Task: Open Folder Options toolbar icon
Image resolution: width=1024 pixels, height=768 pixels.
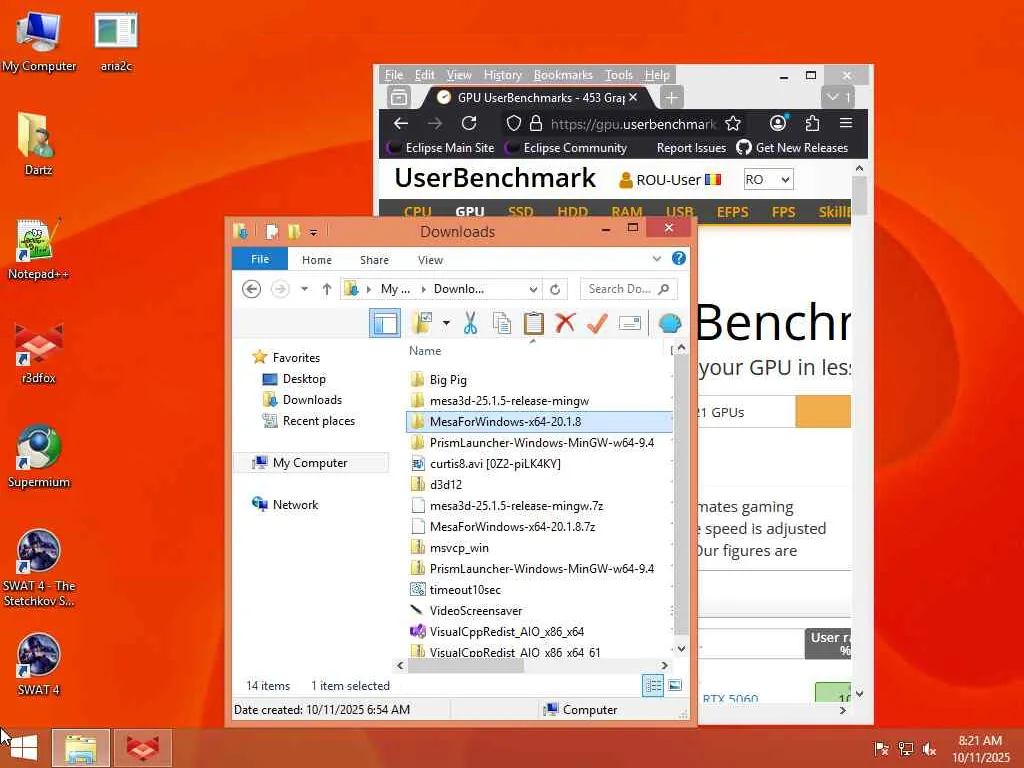Action: [x=423, y=323]
